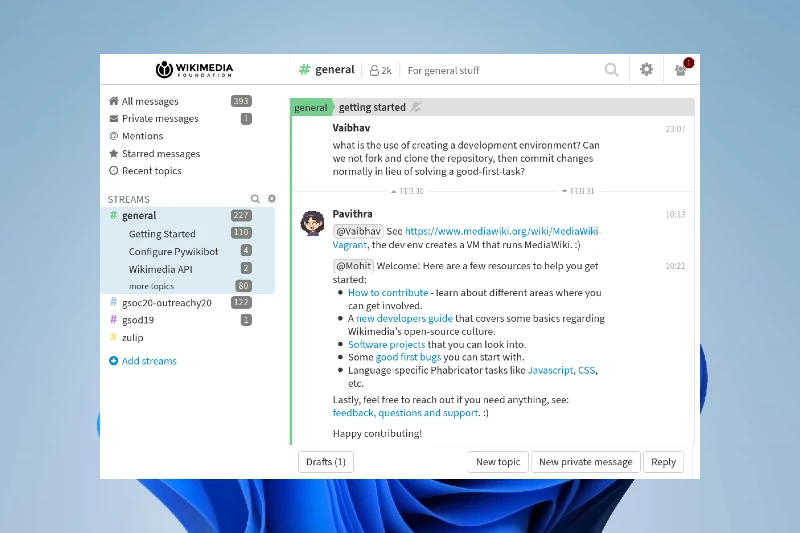Viewport: 800px width, 533px height.
Task: Click the at-sign icon beside Mentions
Action: click(x=114, y=136)
